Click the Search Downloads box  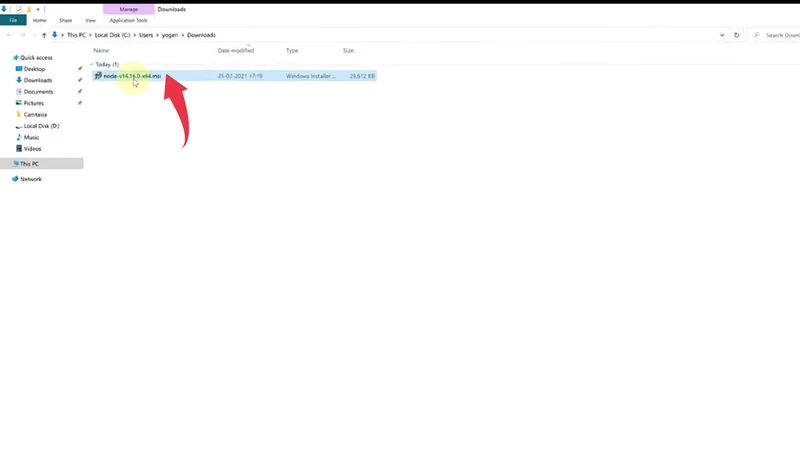click(x=780, y=35)
